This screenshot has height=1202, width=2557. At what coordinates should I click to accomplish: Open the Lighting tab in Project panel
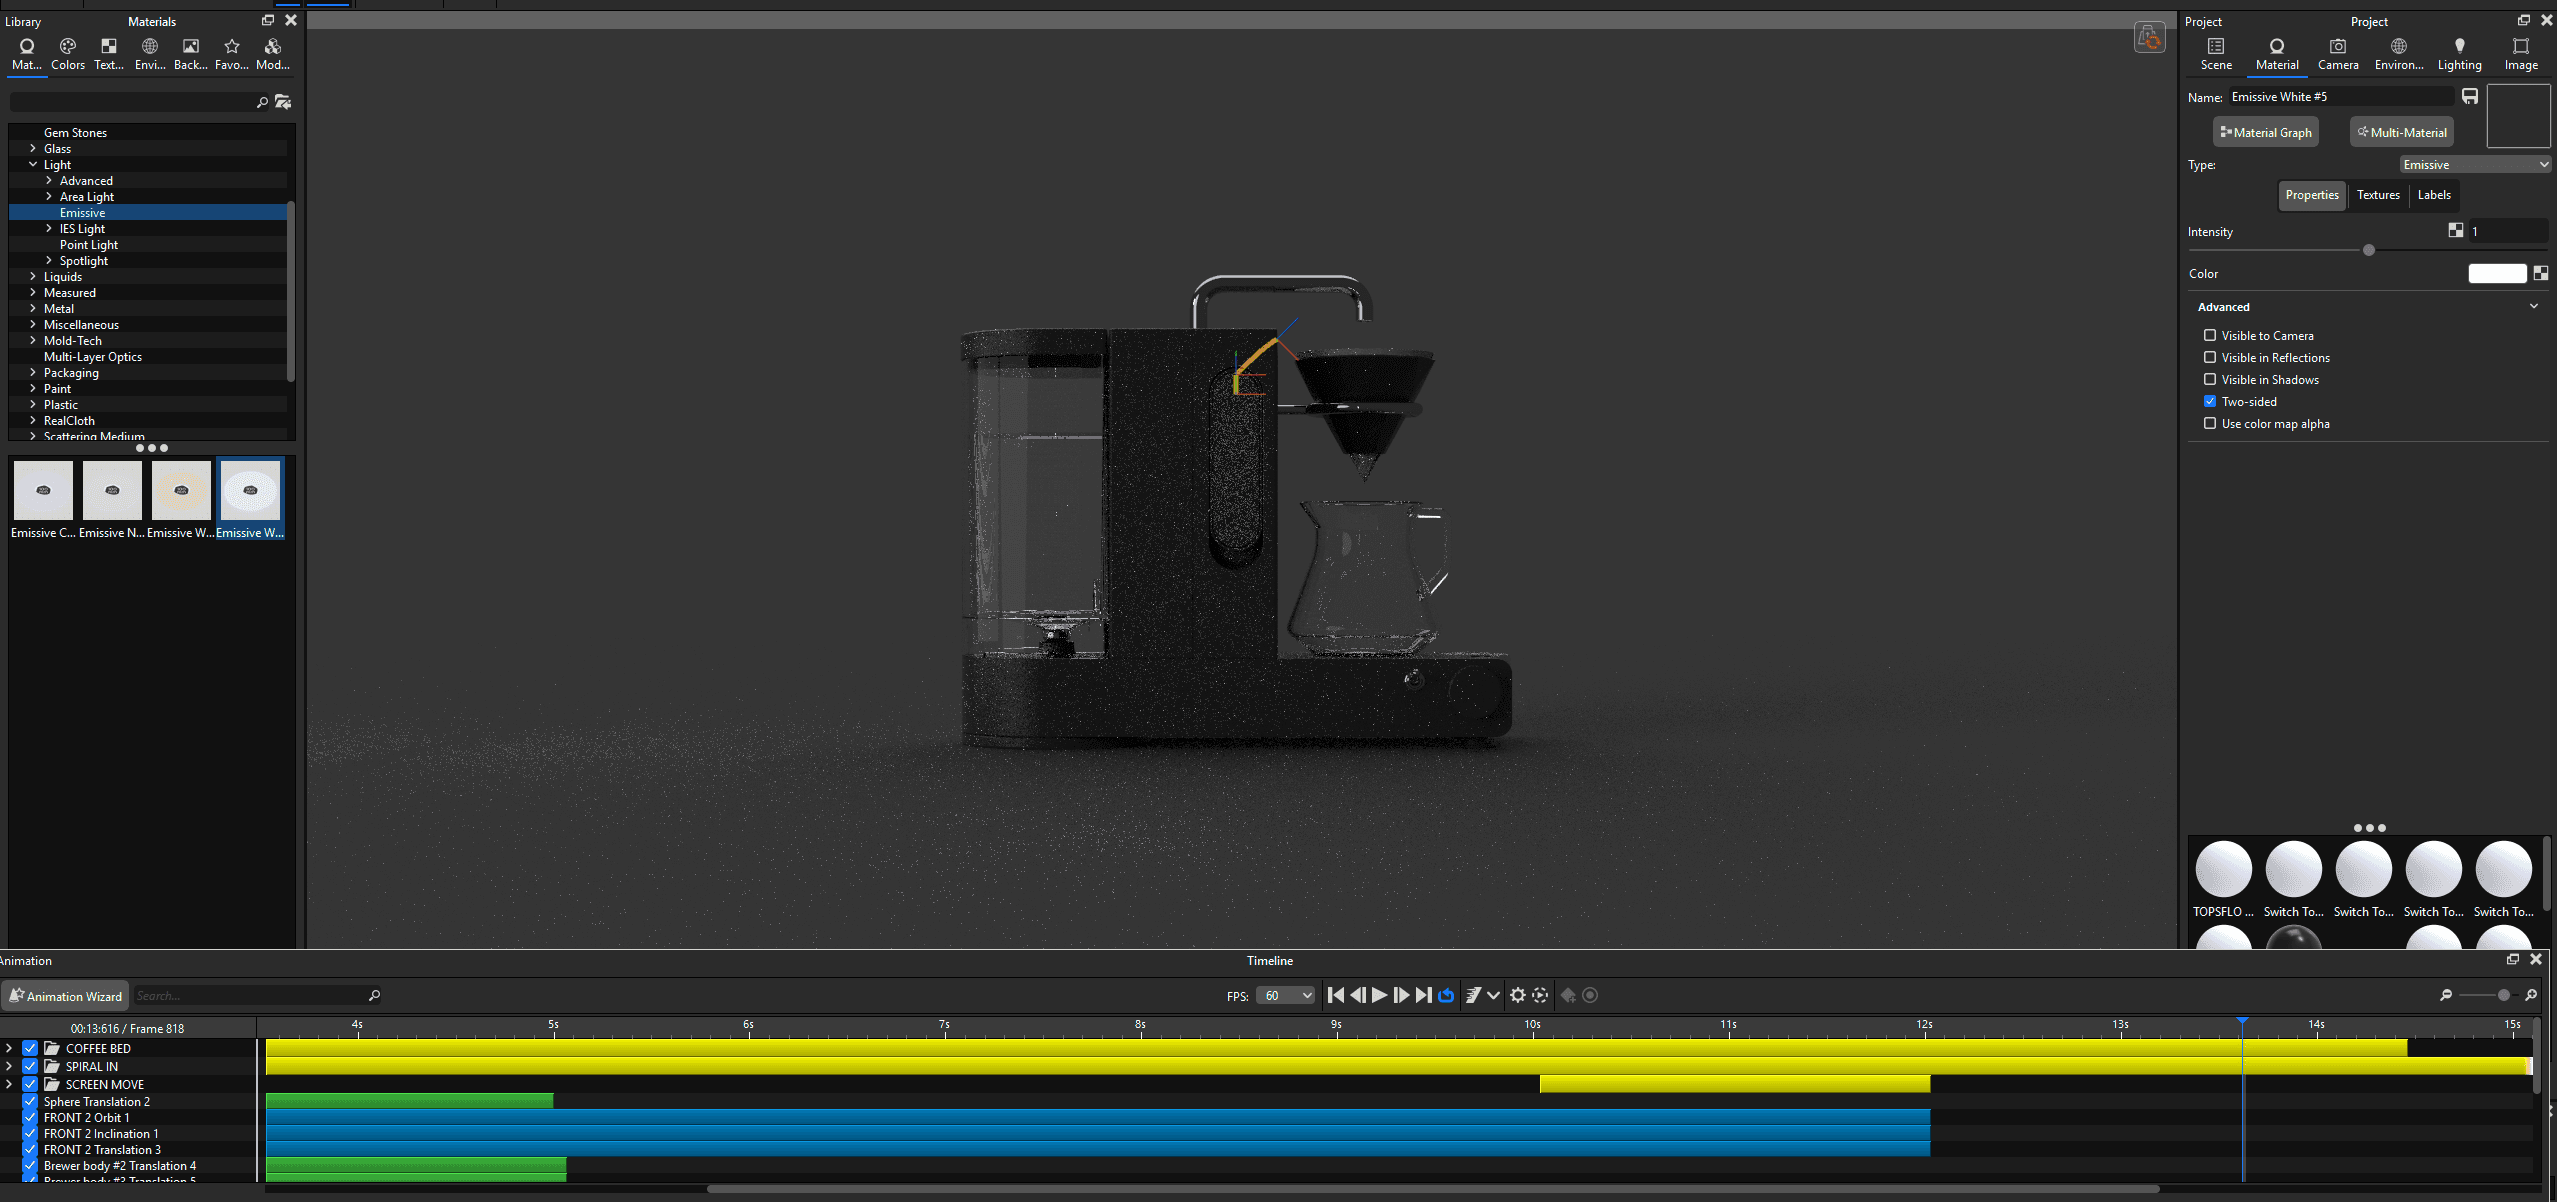click(2458, 53)
